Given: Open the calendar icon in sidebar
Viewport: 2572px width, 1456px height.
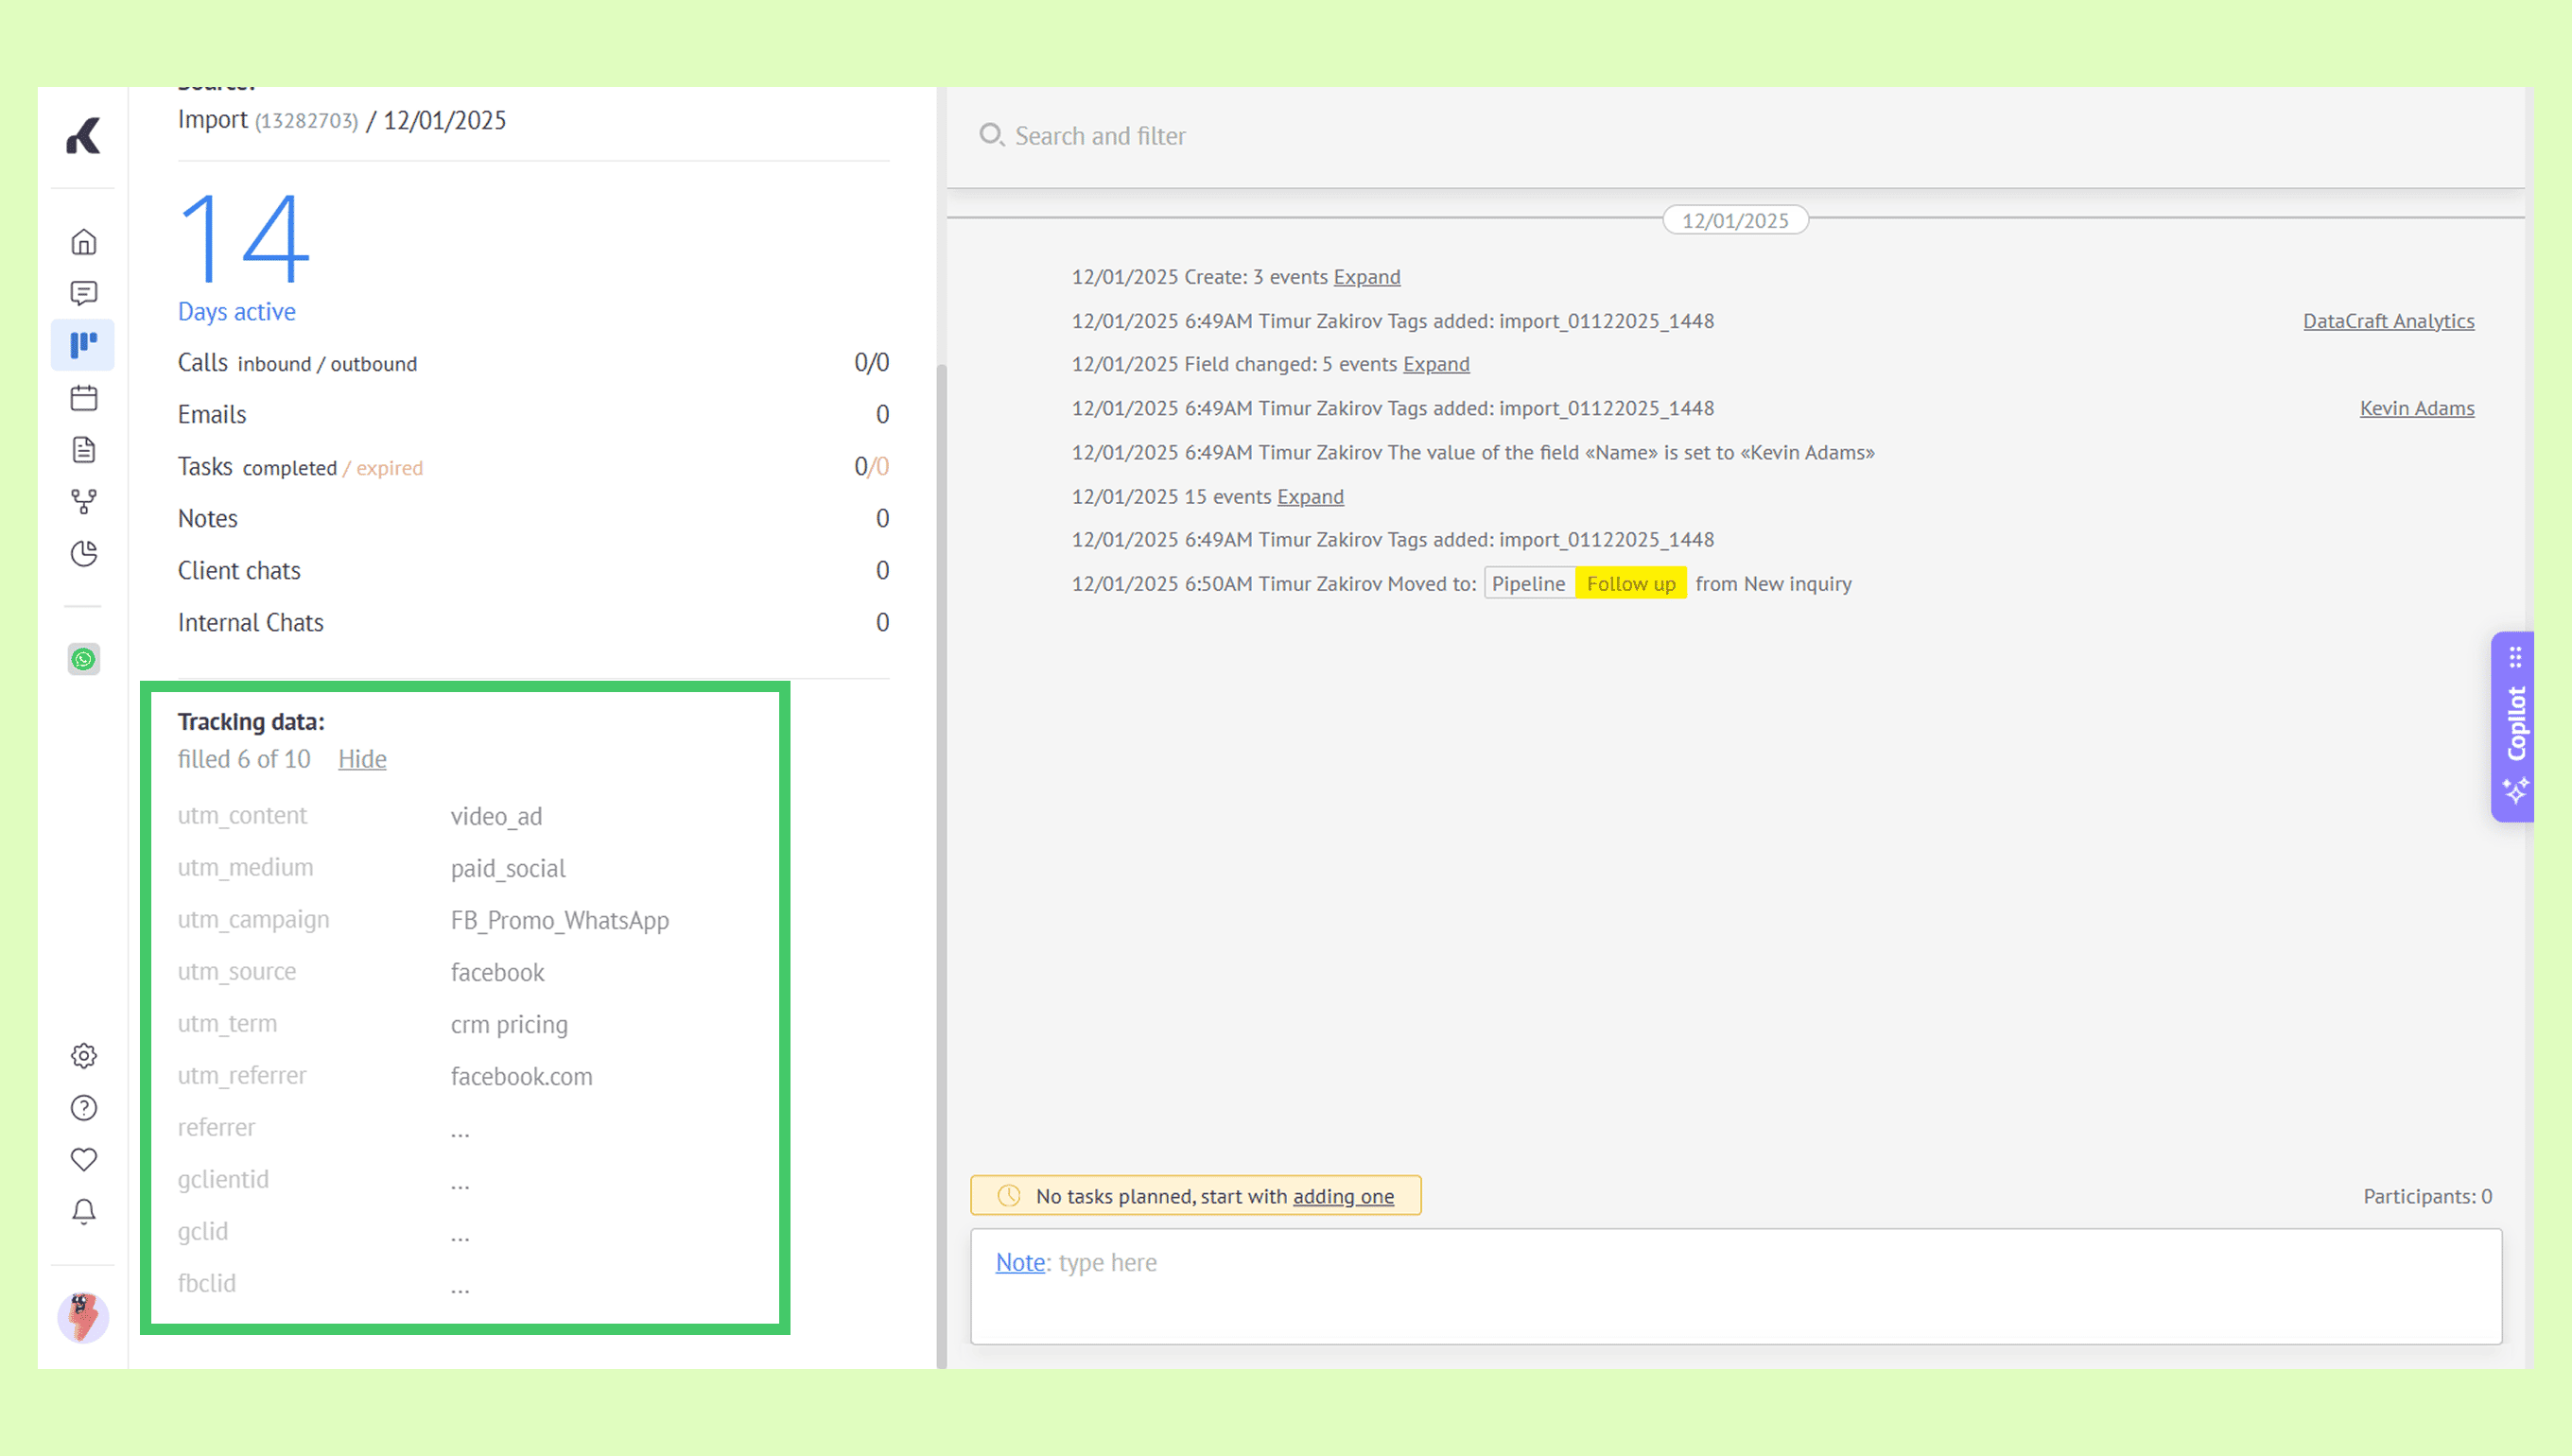Looking at the screenshot, I should pos(84,398).
